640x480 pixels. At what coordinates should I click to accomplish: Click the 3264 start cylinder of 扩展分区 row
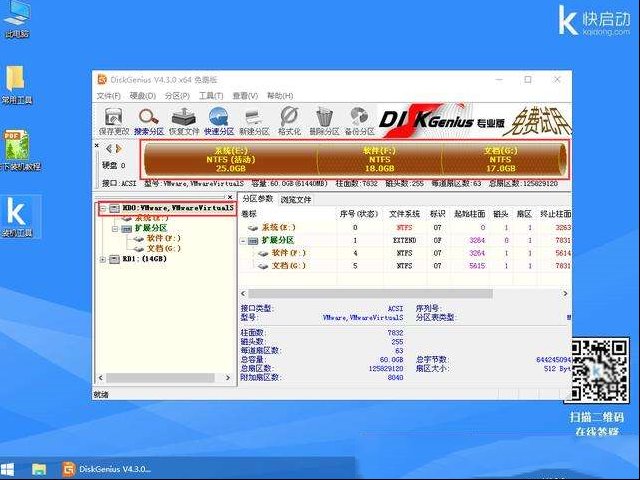click(476, 240)
